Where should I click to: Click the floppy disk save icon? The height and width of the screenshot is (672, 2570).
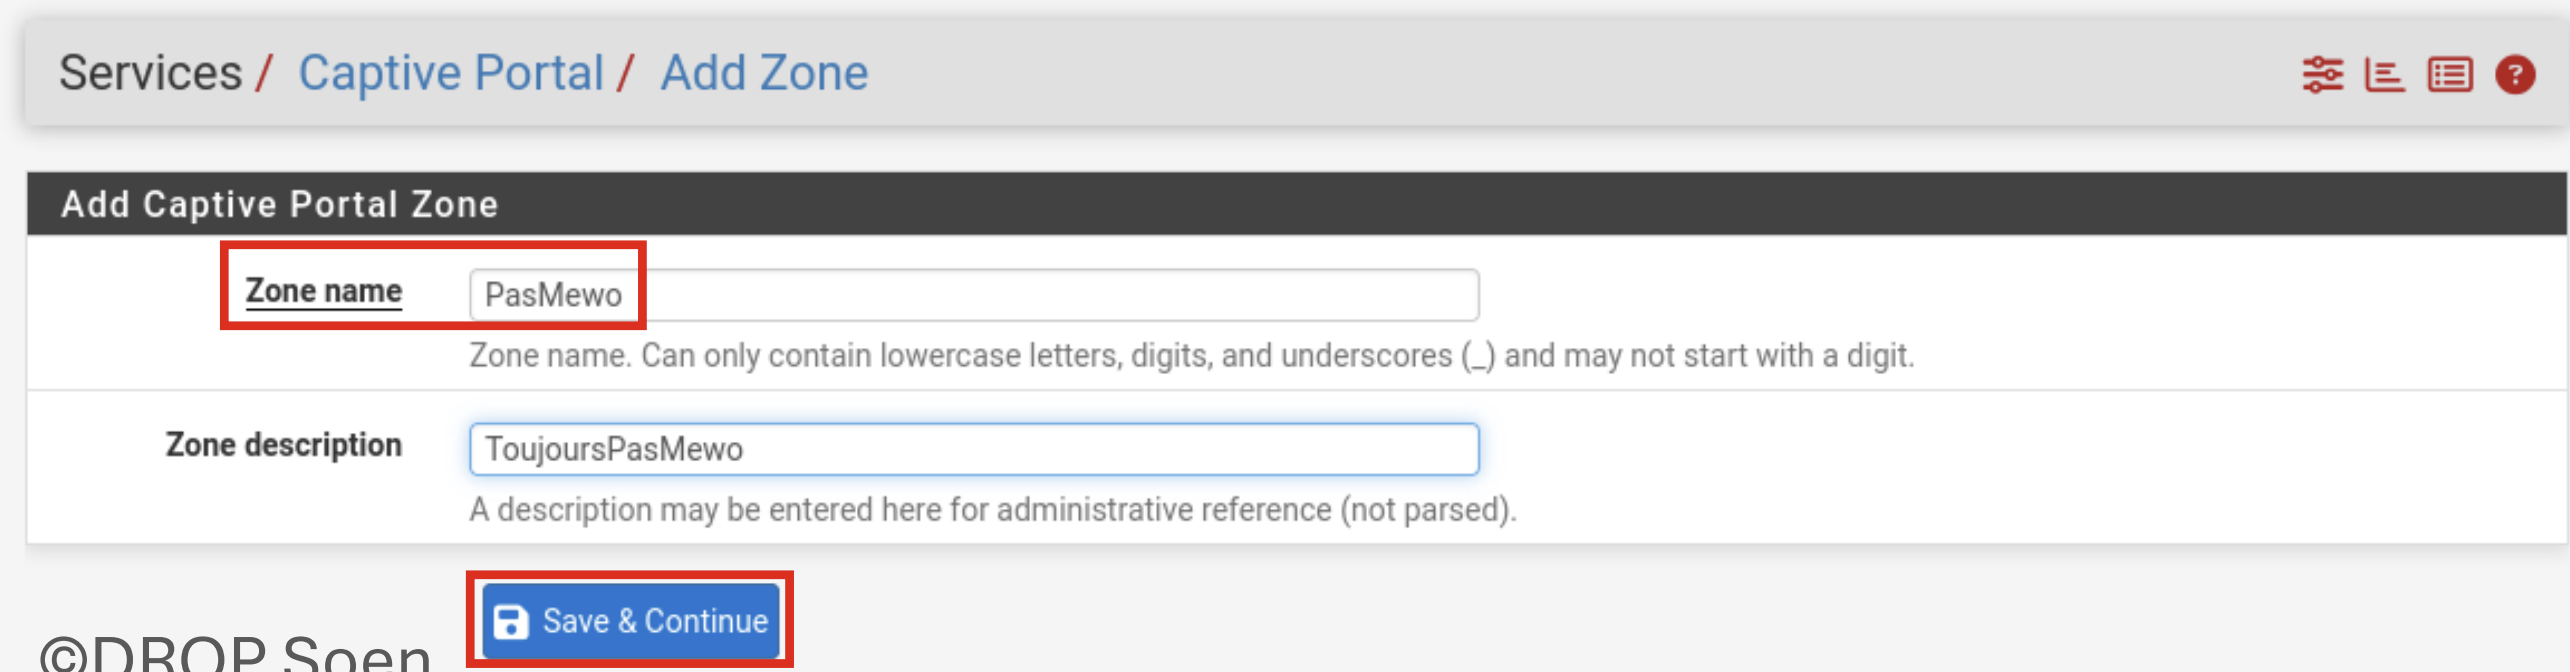click(511, 621)
